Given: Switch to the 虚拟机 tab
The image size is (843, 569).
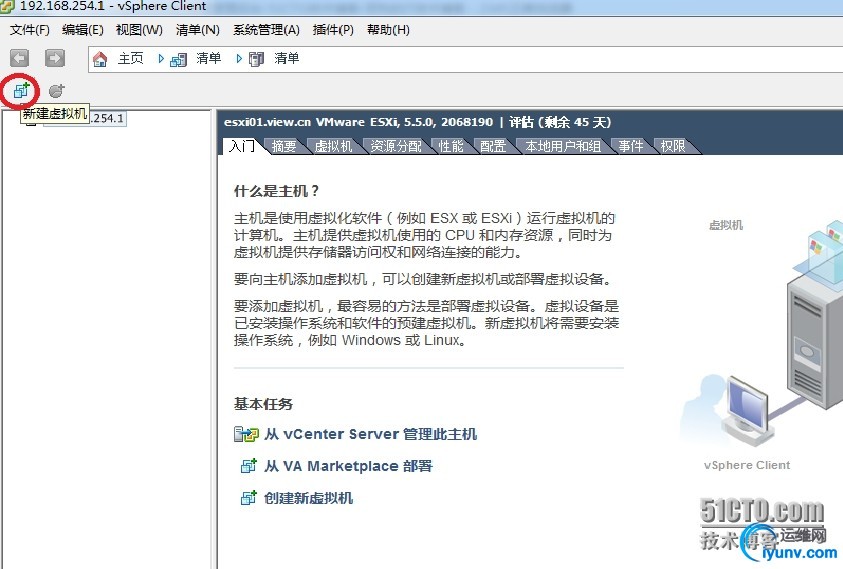Looking at the screenshot, I should 333,146.
